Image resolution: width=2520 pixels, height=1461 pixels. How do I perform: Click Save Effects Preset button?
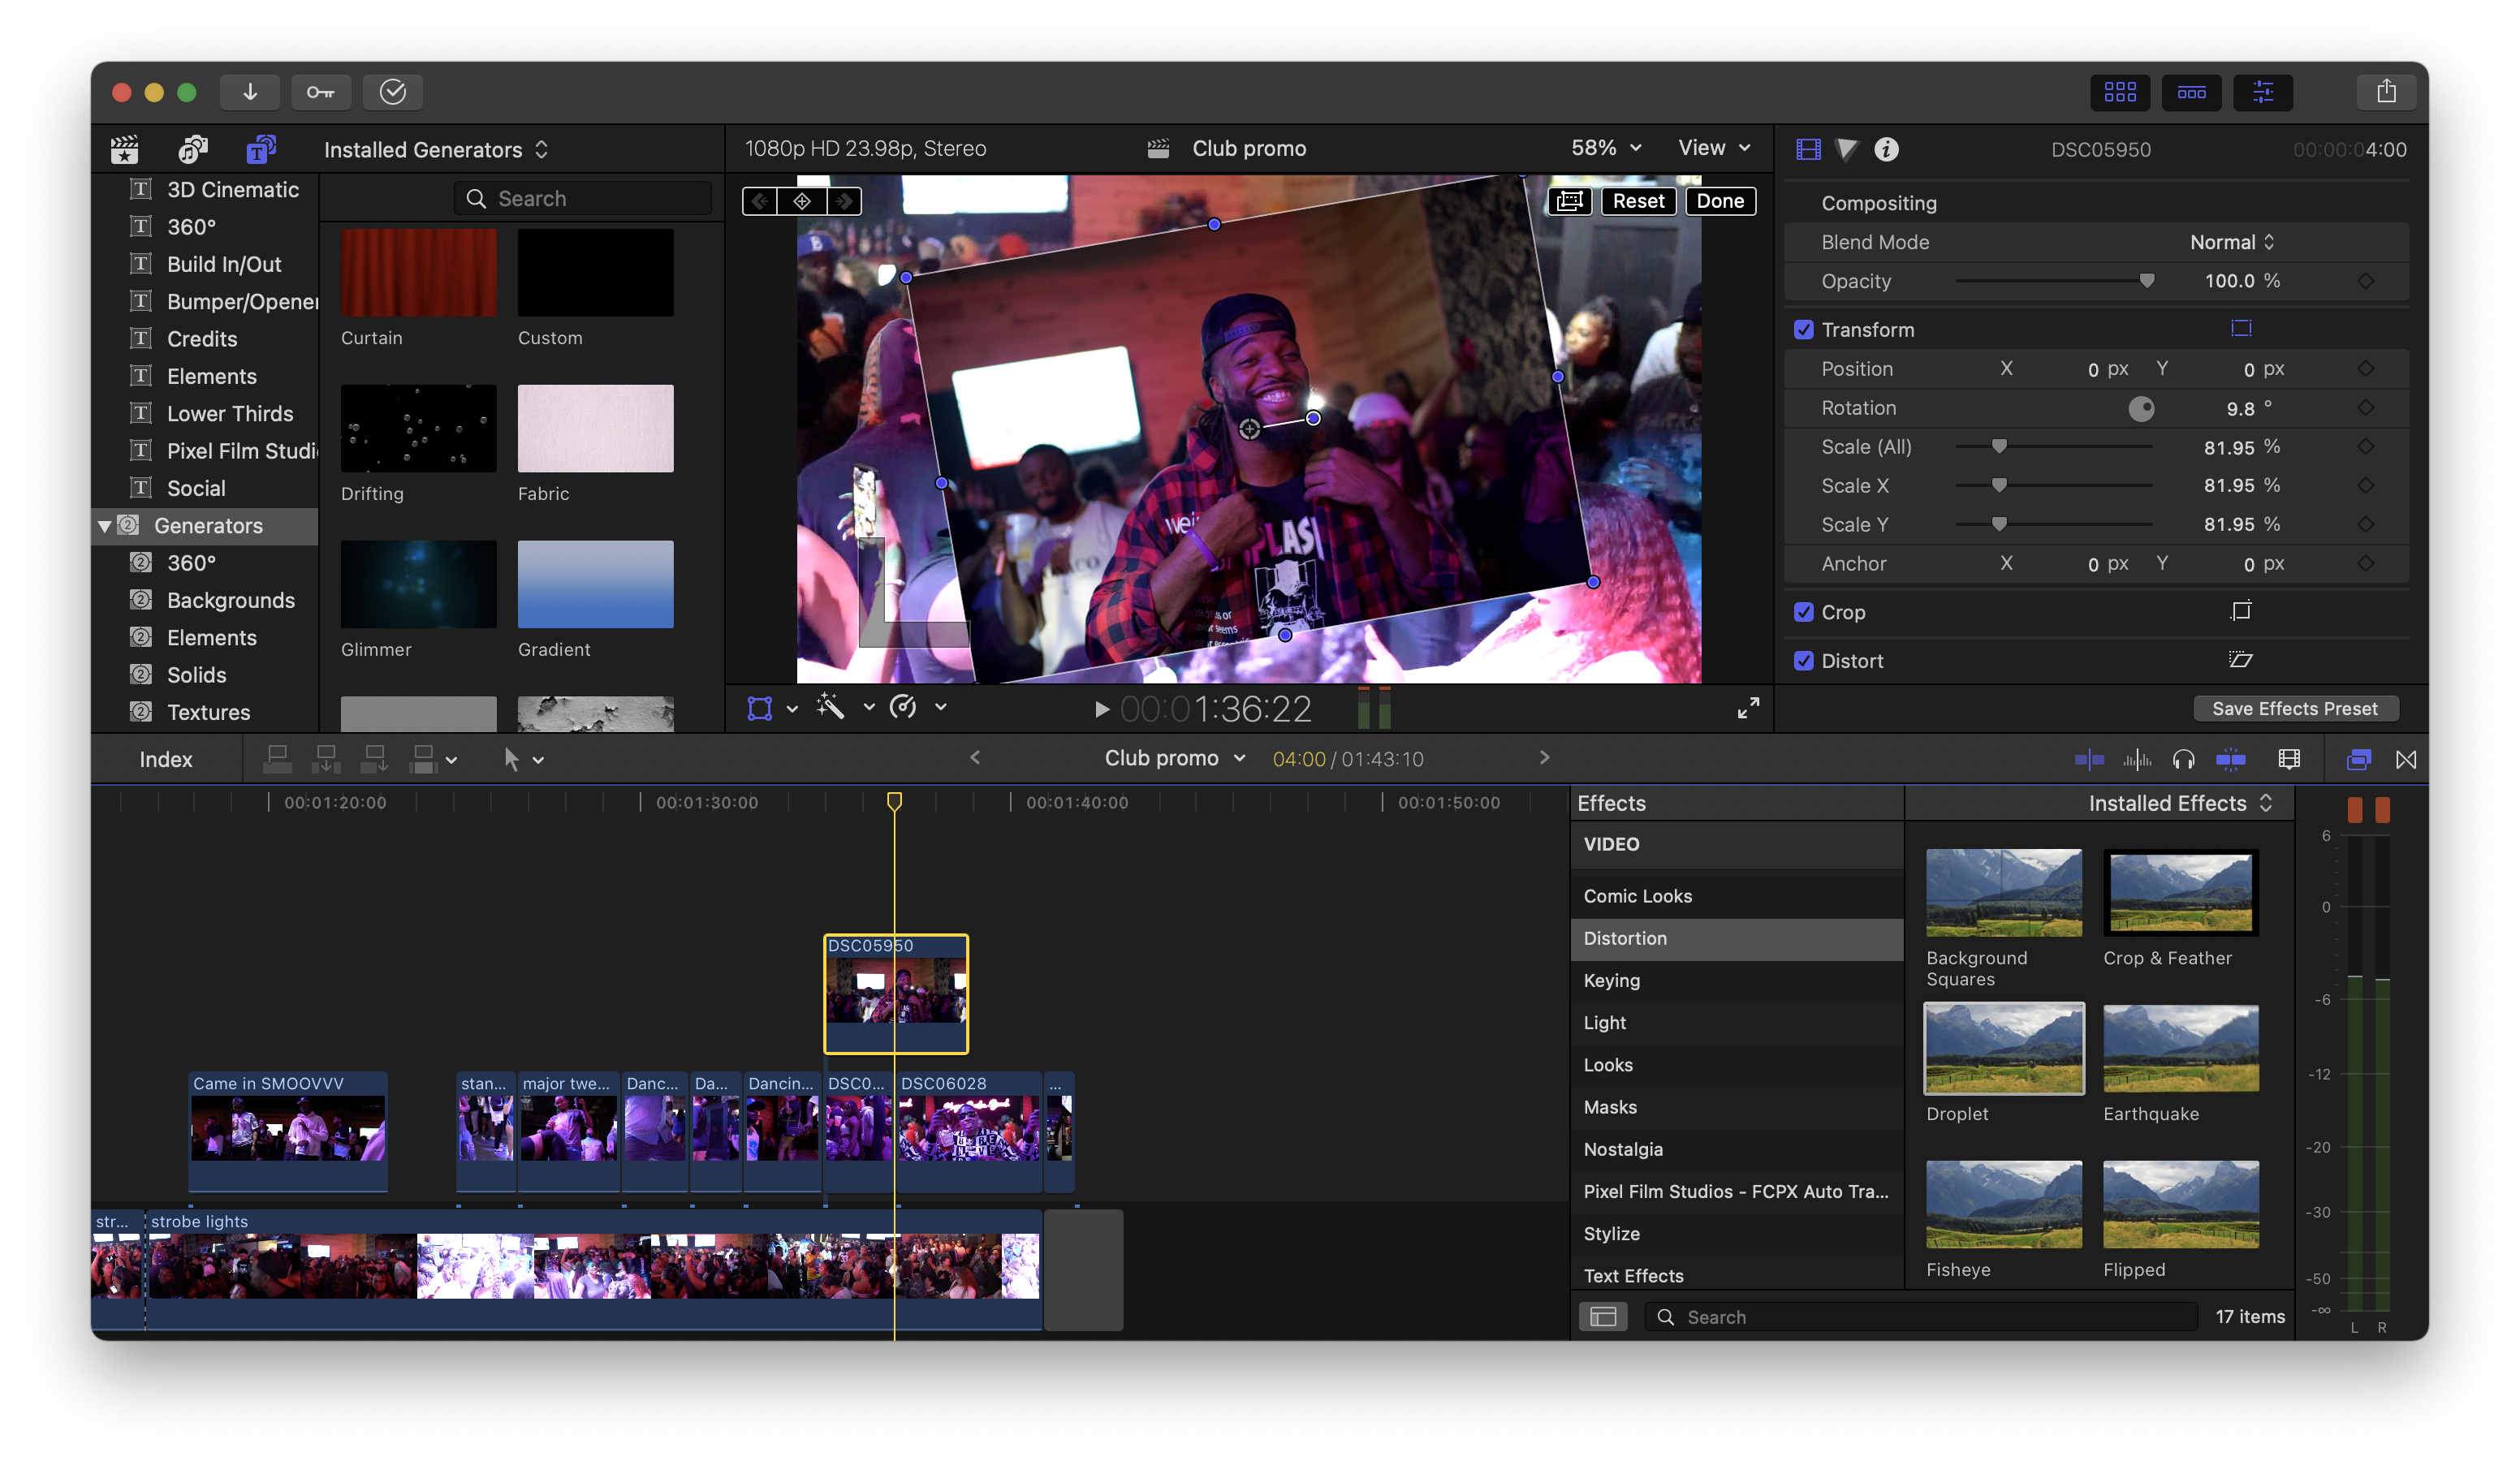point(2294,708)
